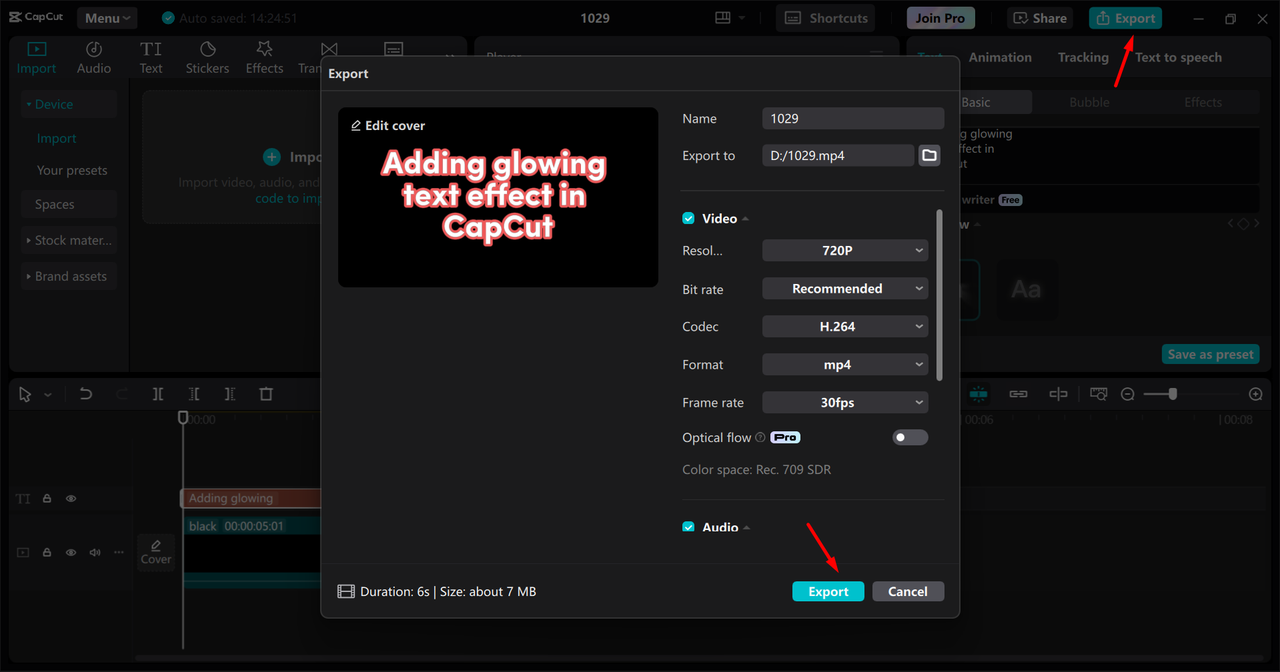This screenshot has width=1280, height=672.
Task: Click the linkage chain icon in timeline toolbar
Action: click(x=1018, y=394)
